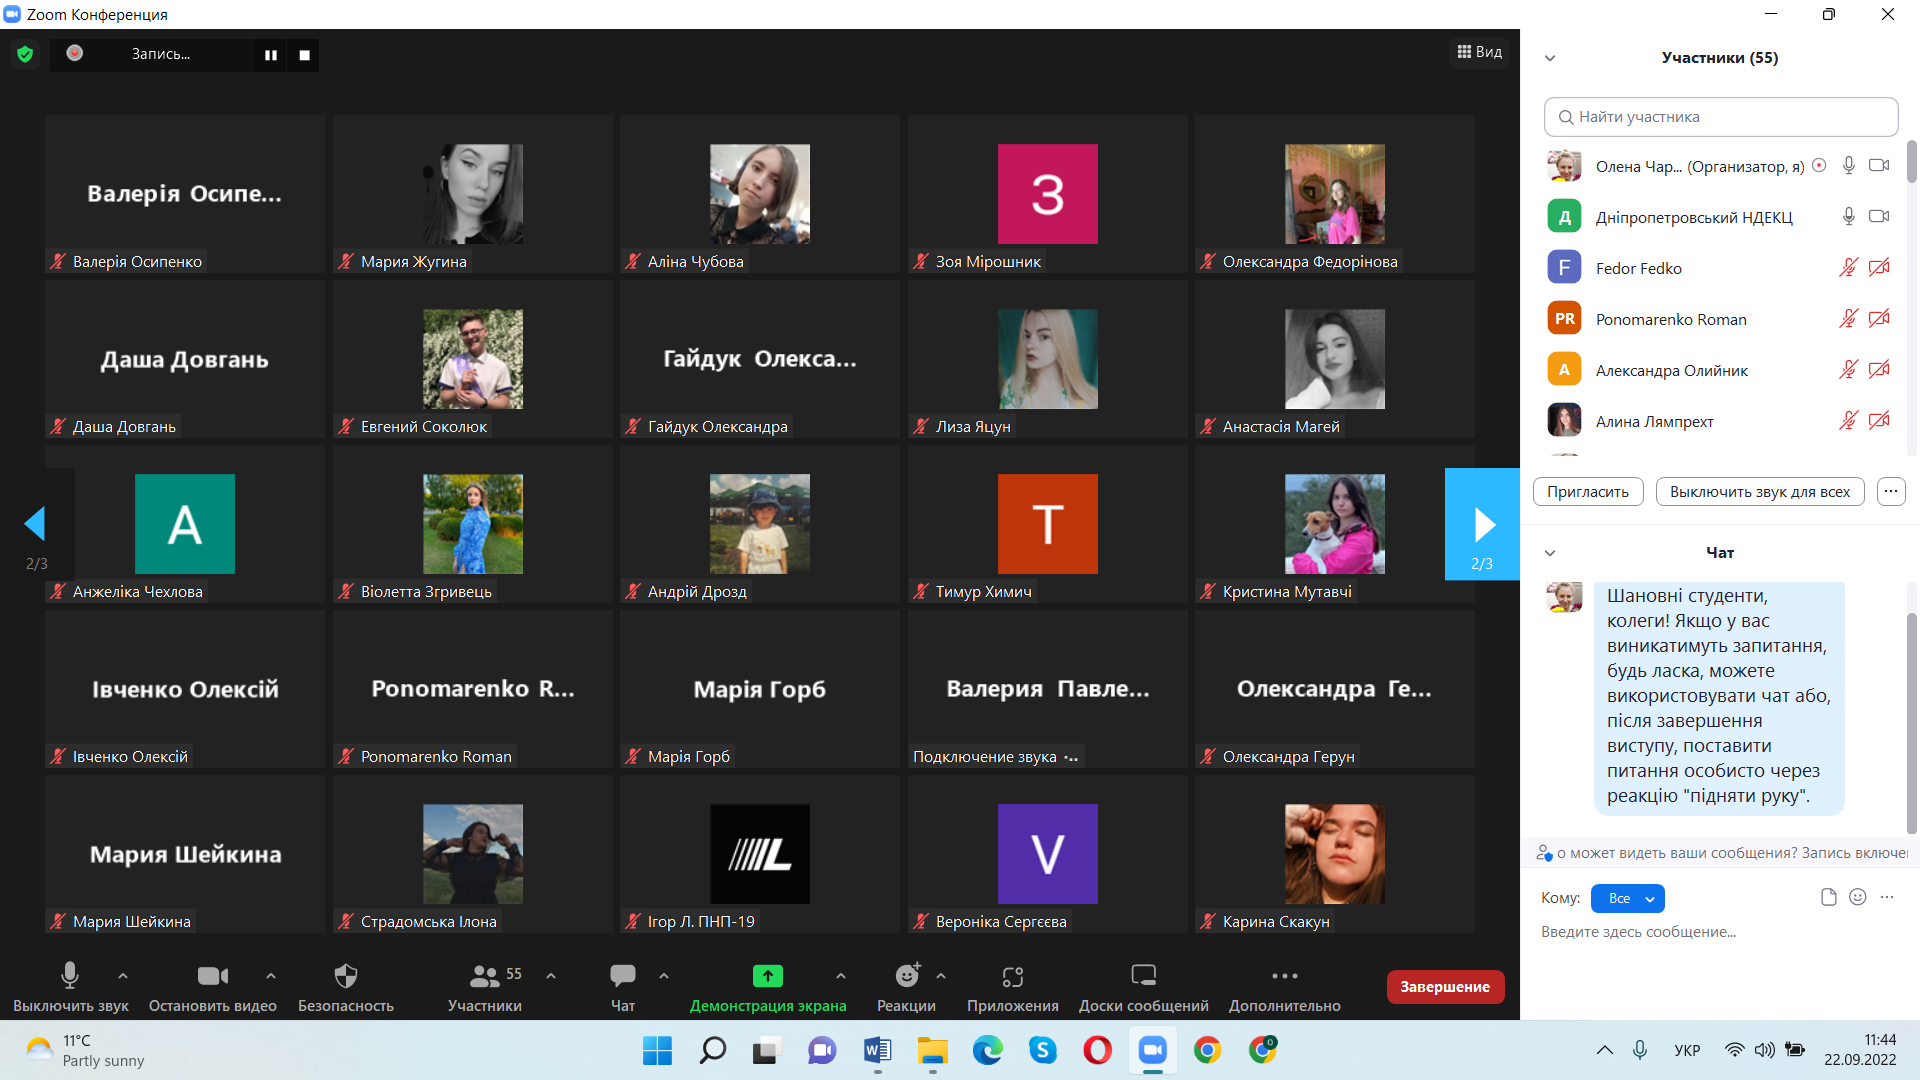This screenshot has width=1920, height=1080.
Task: Open the Кому recipient dropdown Все
Action: [x=1627, y=899]
